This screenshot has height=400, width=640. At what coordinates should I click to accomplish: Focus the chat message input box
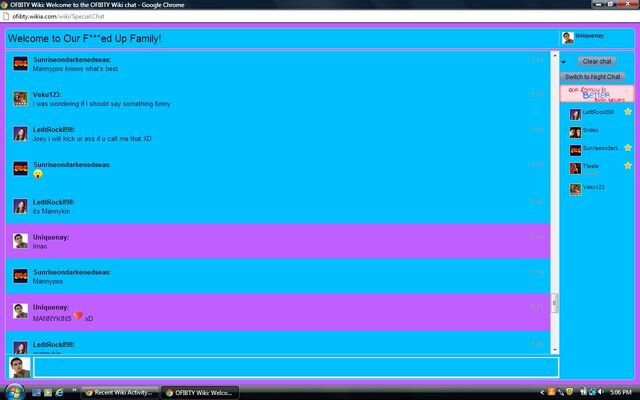pyautogui.click(x=296, y=367)
